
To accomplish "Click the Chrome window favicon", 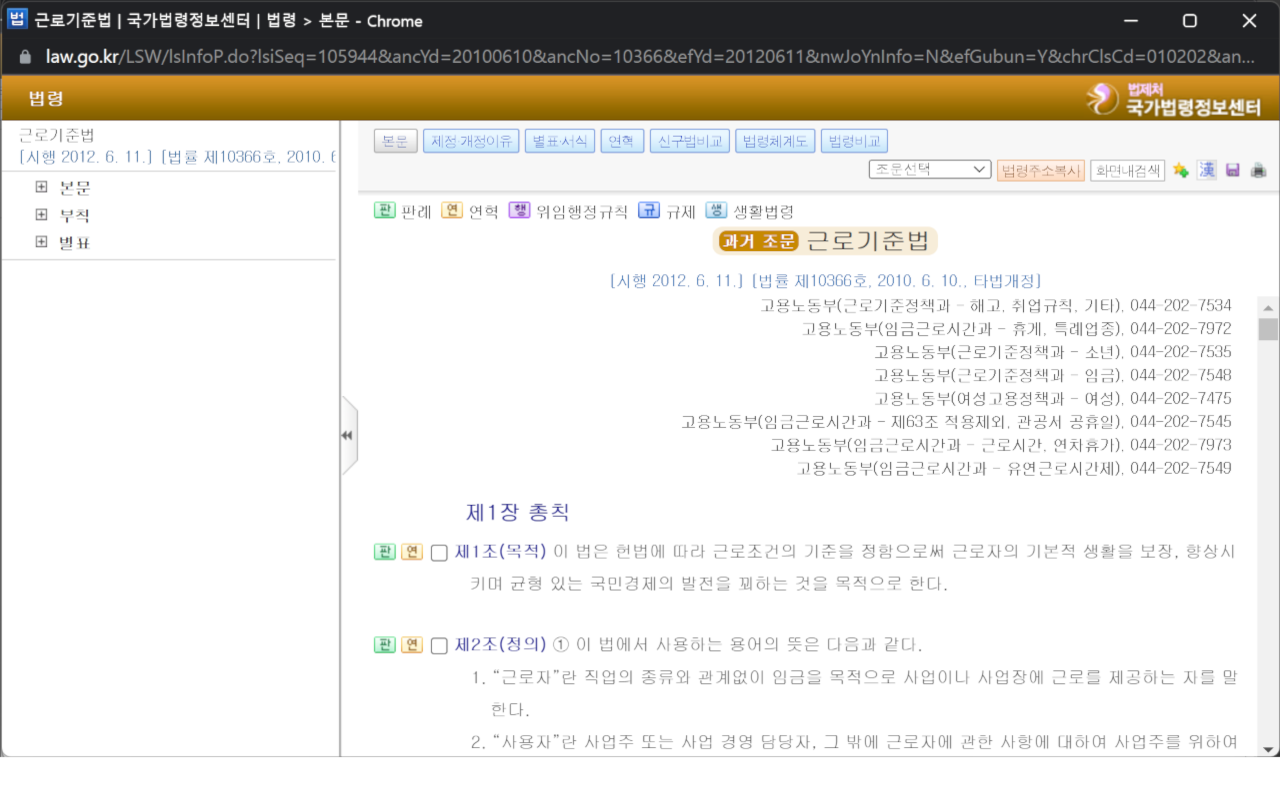I will click(x=17, y=20).
